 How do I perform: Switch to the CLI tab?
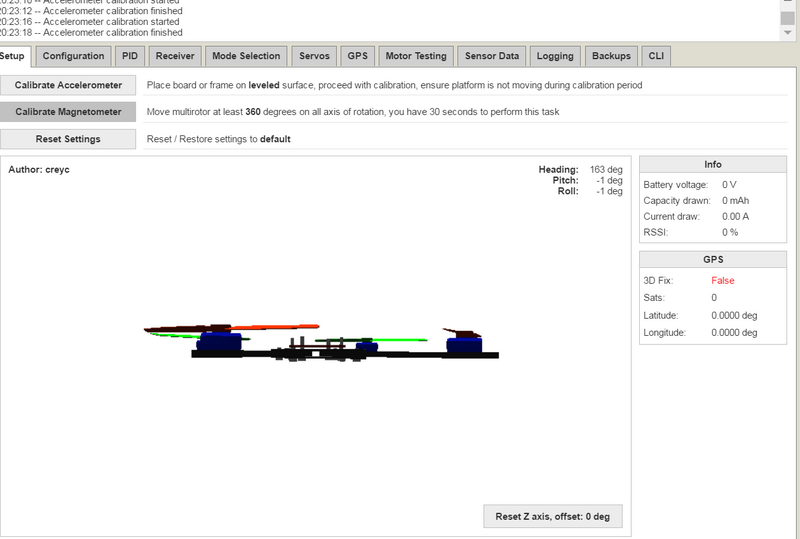[x=656, y=56]
